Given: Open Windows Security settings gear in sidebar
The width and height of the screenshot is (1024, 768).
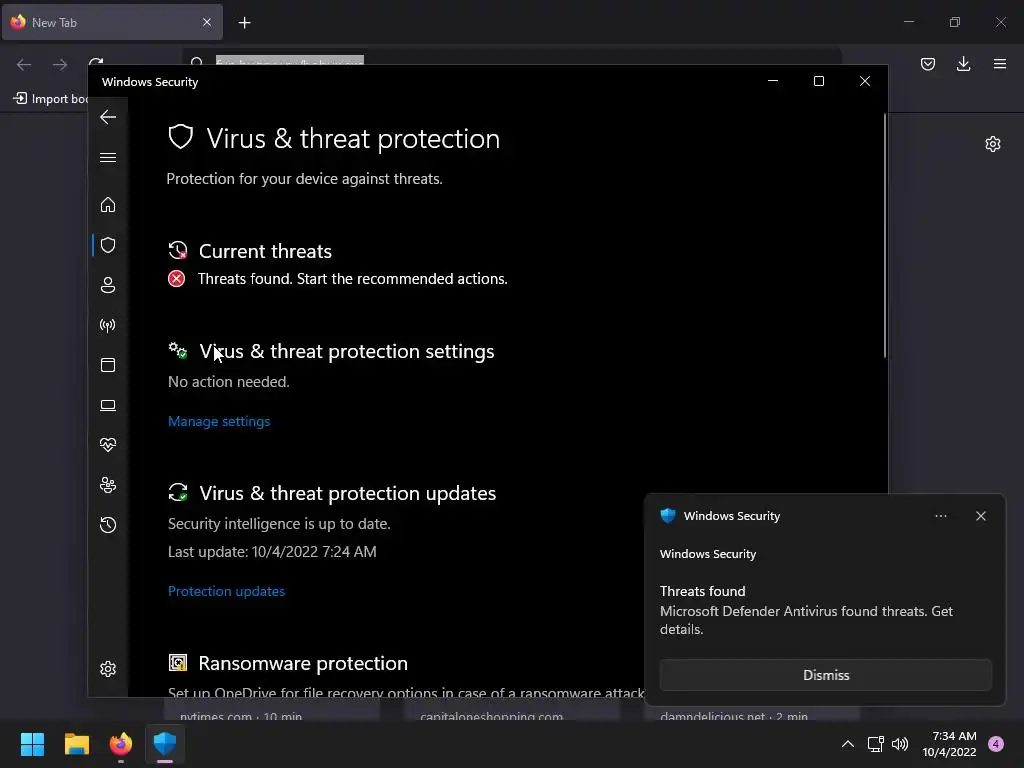Looking at the screenshot, I should pos(108,669).
